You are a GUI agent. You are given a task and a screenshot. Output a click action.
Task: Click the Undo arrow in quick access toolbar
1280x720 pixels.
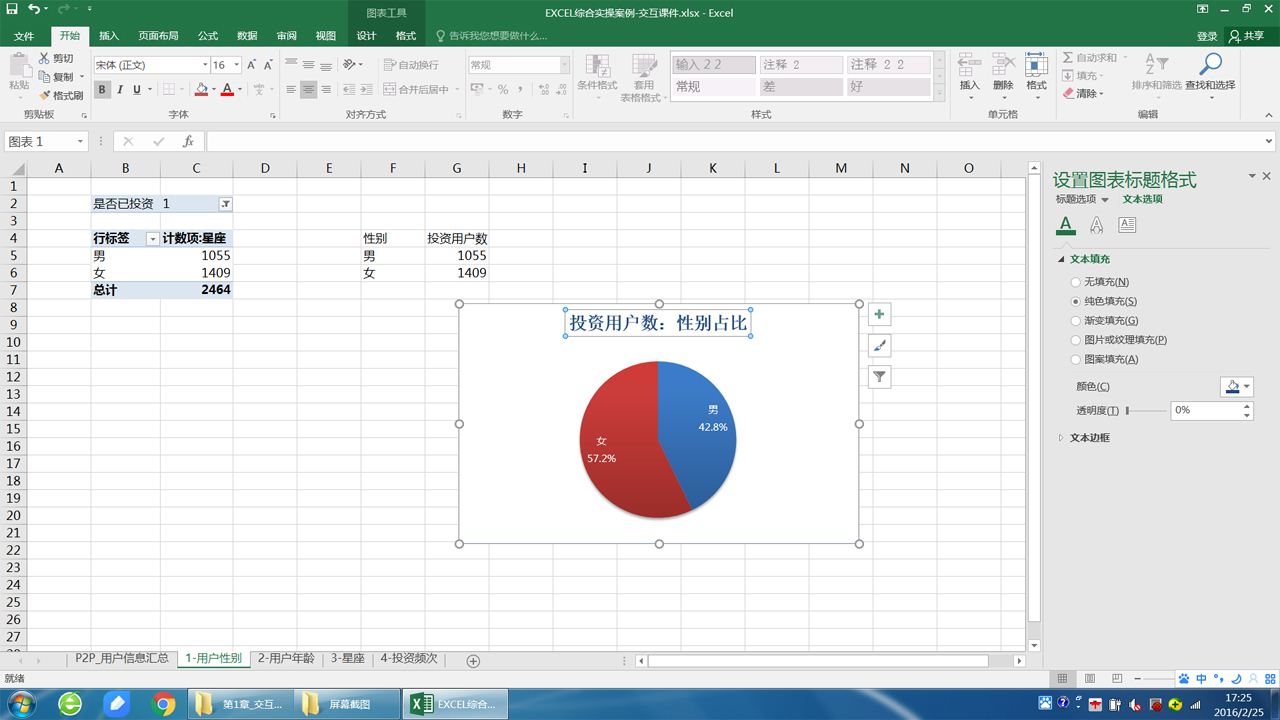tap(35, 10)
